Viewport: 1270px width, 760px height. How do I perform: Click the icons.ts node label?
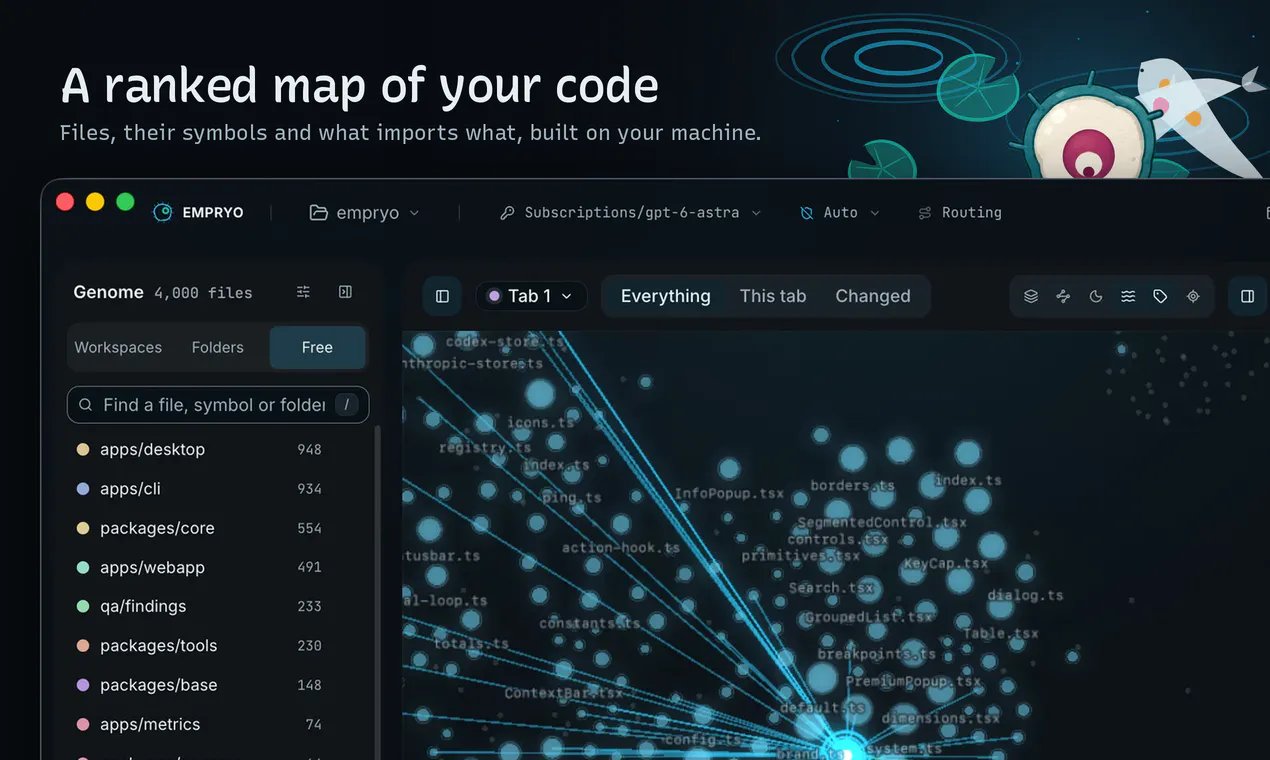541,422
